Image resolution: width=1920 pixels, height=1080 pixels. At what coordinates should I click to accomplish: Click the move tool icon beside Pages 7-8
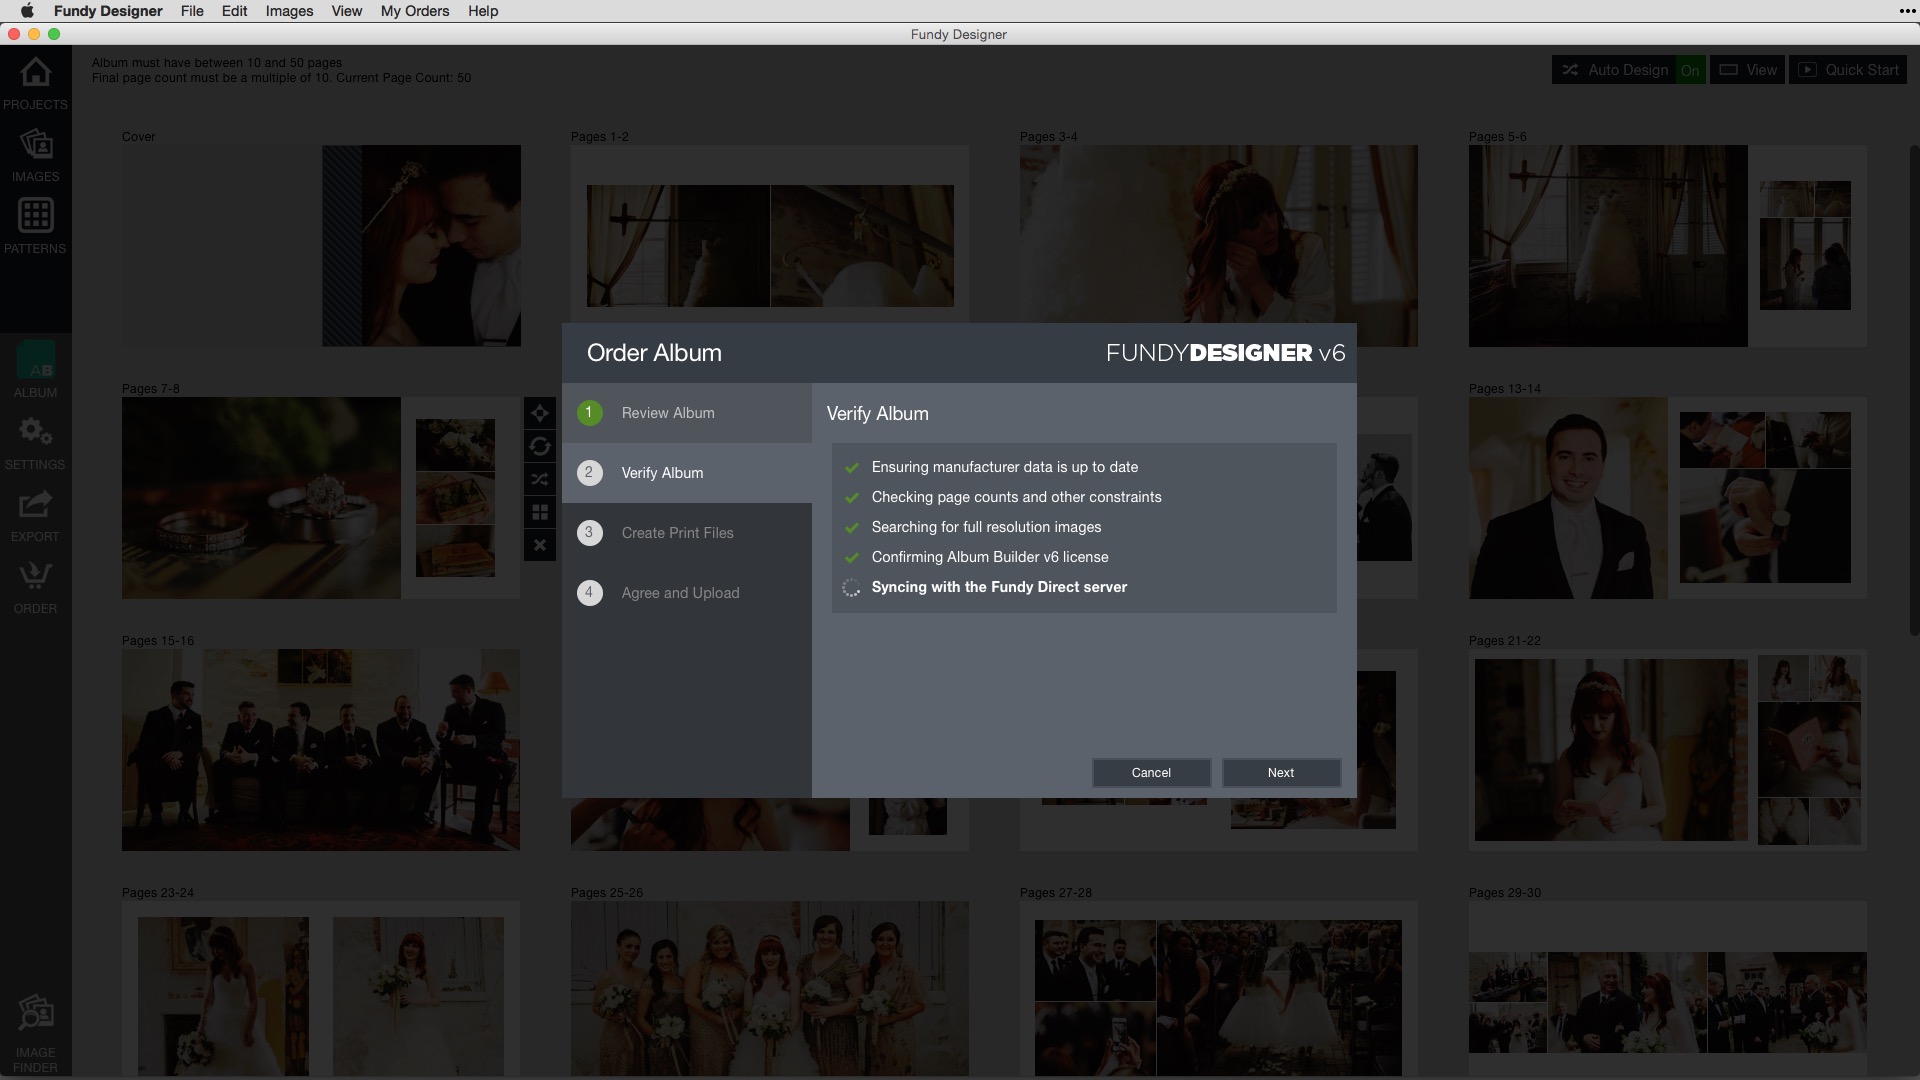(x=540, y=413)
